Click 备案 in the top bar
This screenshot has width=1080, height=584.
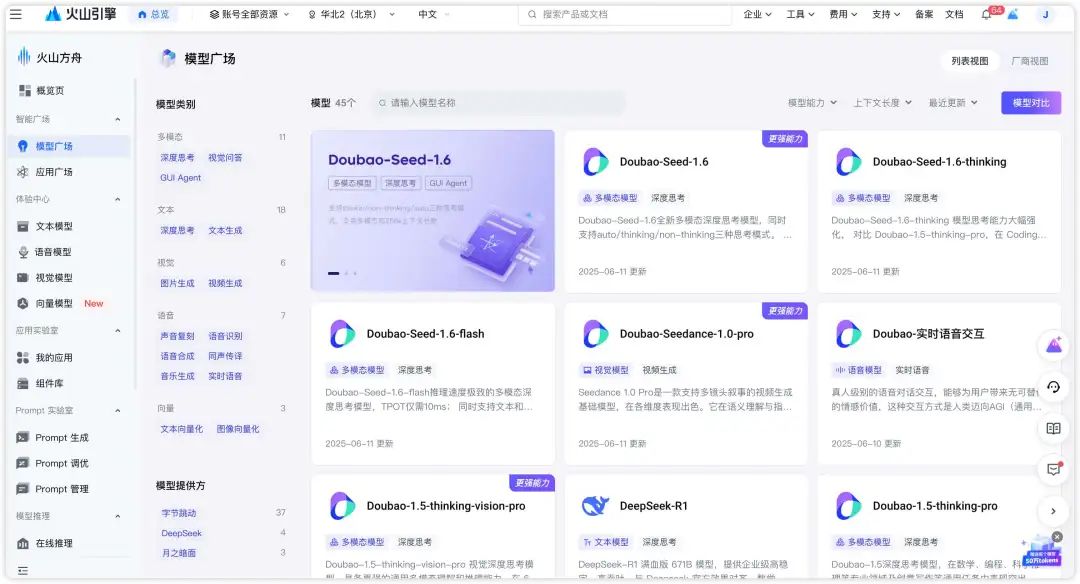click(924, 14)
